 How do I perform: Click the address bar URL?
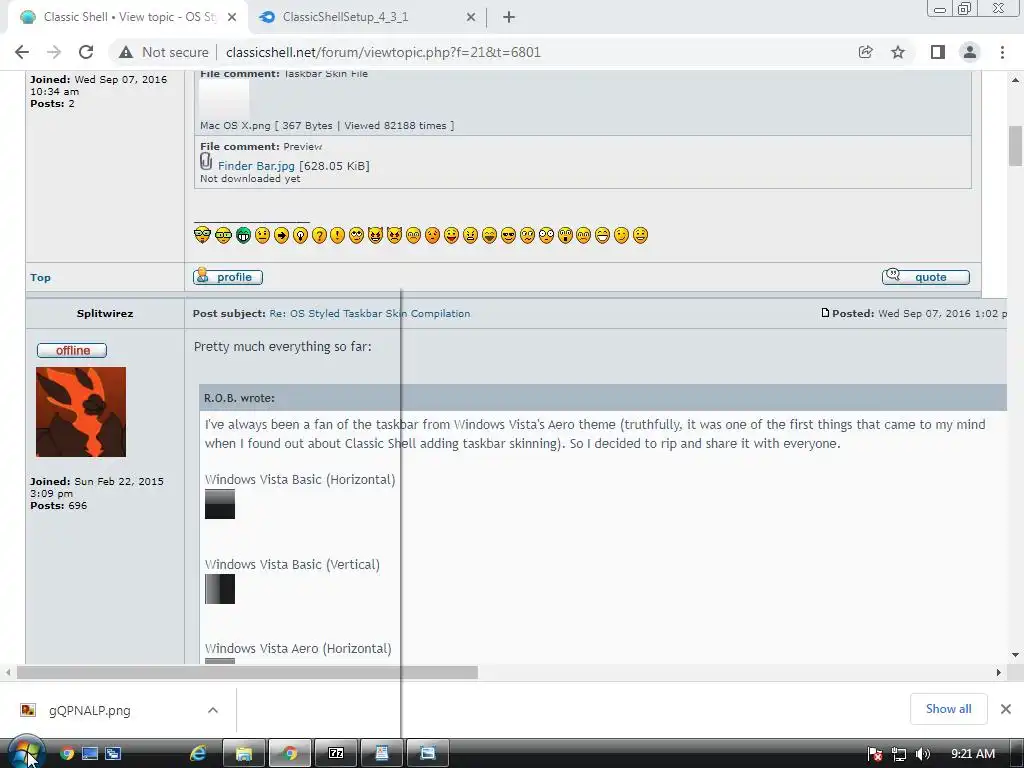(x=383, y=52)
